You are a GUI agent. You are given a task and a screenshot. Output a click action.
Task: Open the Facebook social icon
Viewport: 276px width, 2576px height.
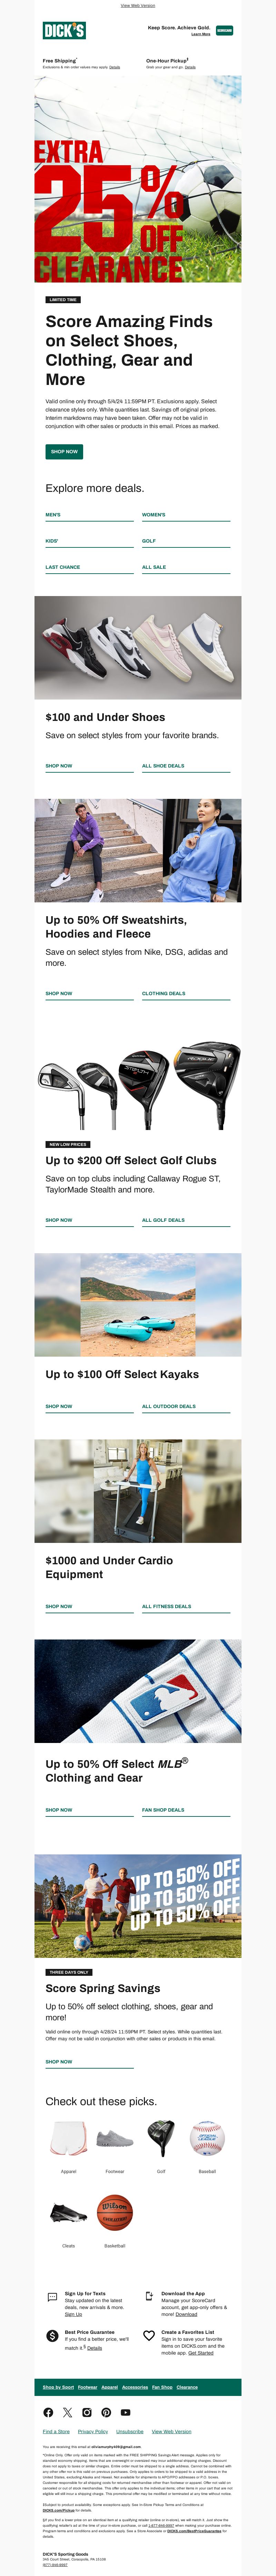click(x=48, y=2413)
